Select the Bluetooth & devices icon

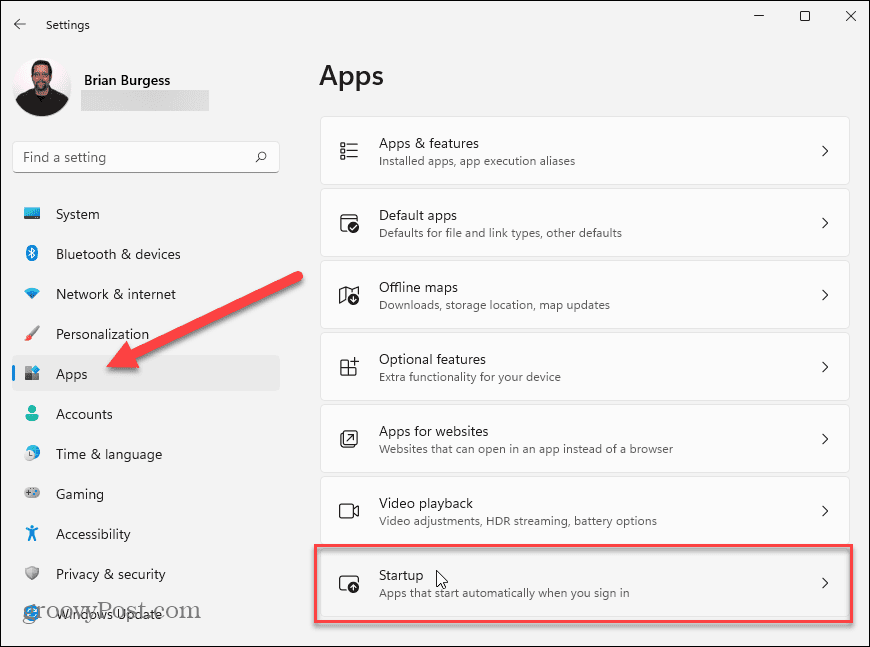tap(30, 254)
